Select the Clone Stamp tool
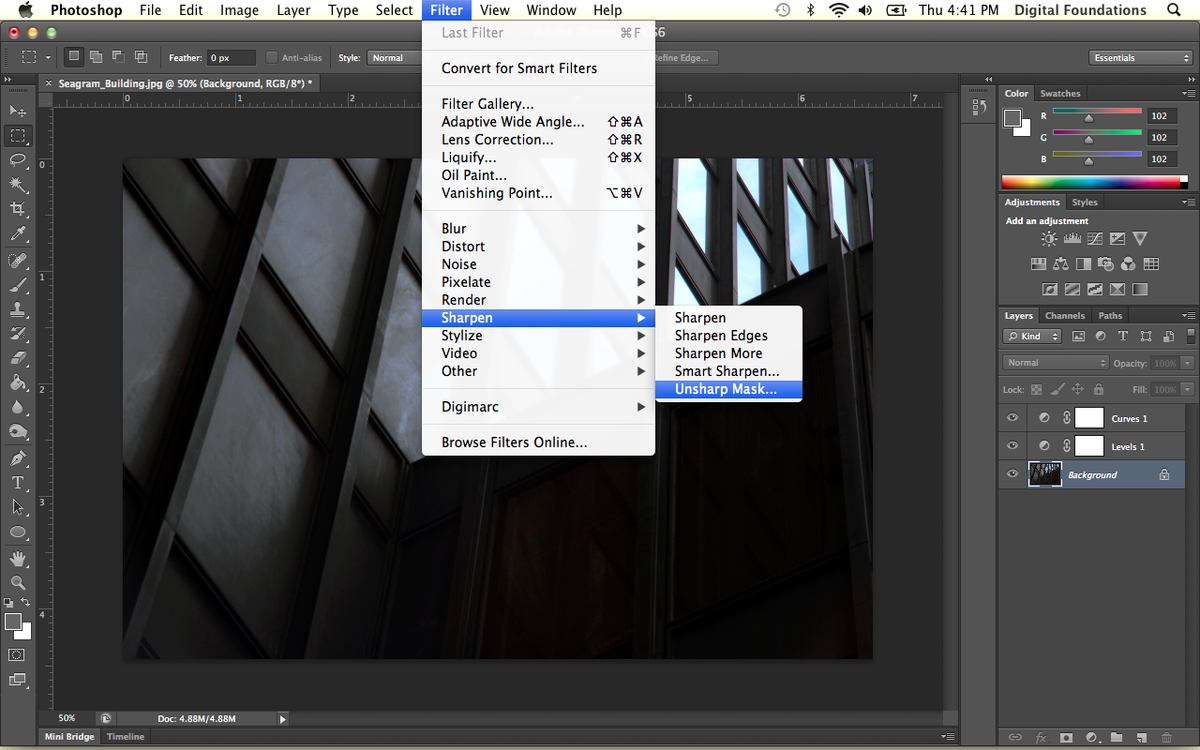Viewport: 1200px width, 750px height. (x=18, y=309)
